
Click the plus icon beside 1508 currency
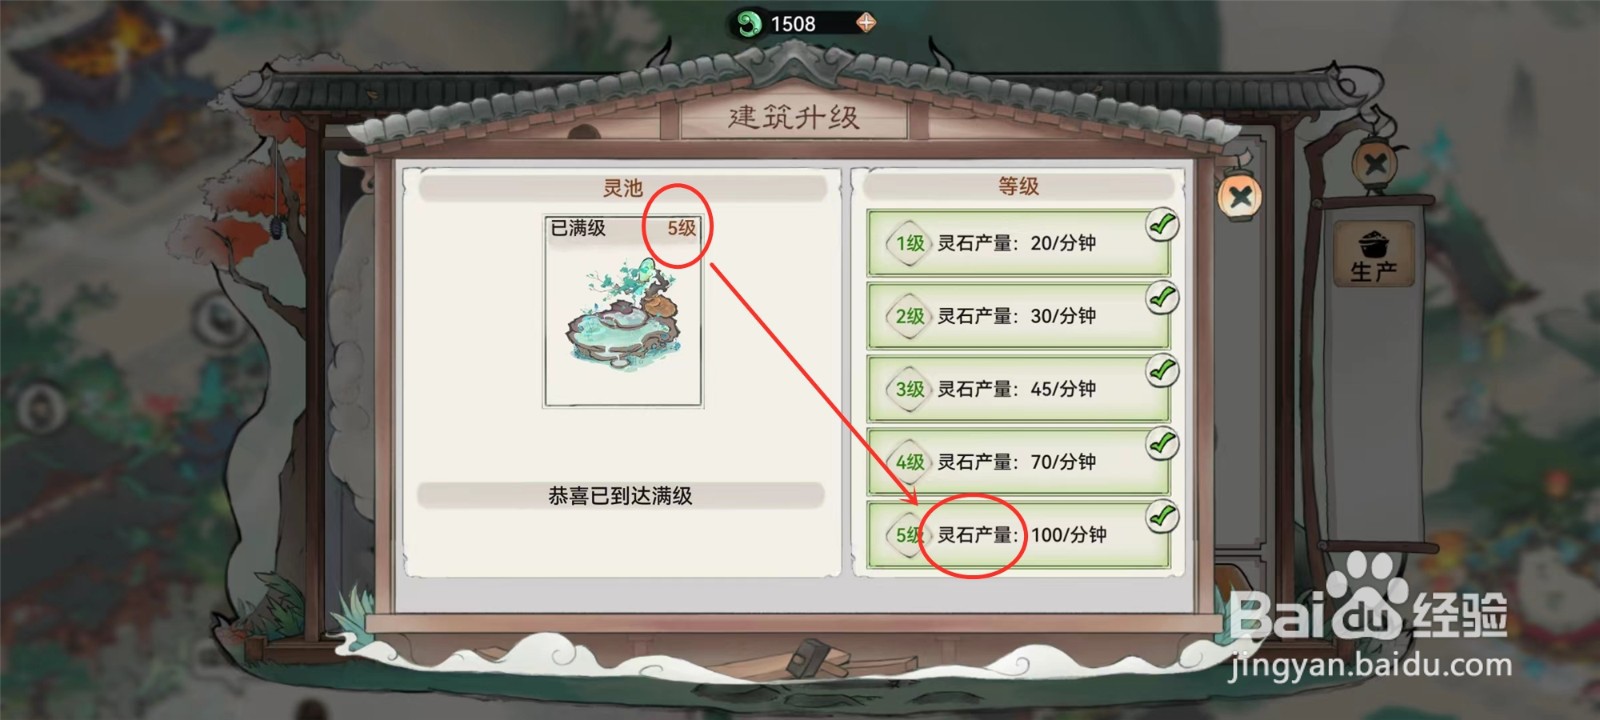click(x=866, y=23)
